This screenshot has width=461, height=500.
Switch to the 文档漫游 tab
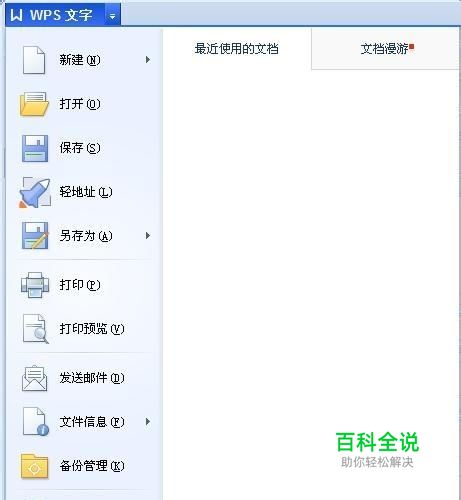pyautogui.click(x=387, y=49)
